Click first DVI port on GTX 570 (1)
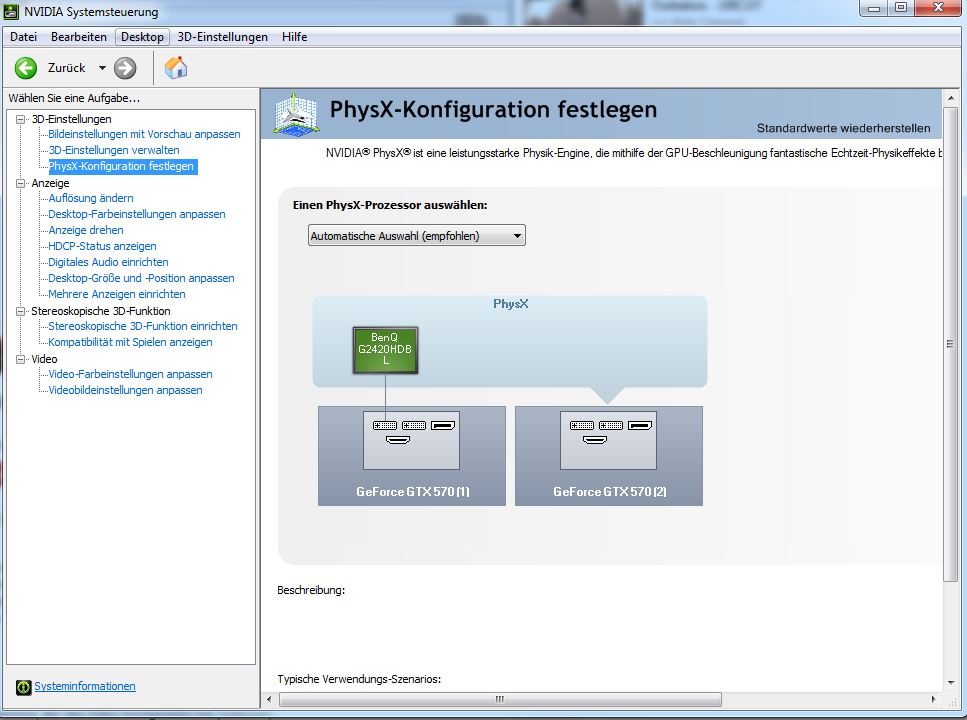Image resolution: width=967 pixels, height=720 pixels. pos(385,425)
